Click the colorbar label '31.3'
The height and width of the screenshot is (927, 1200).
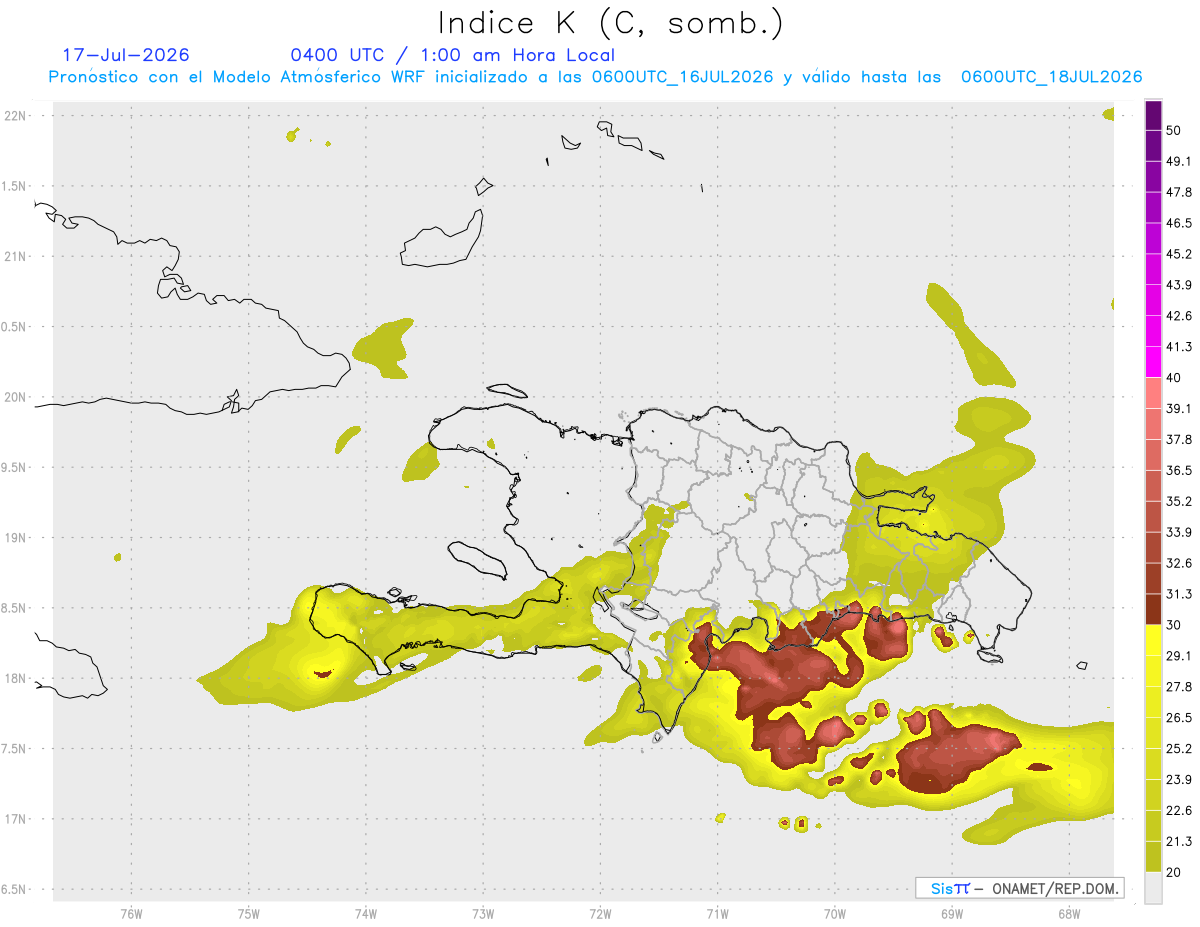(1179, 594)
